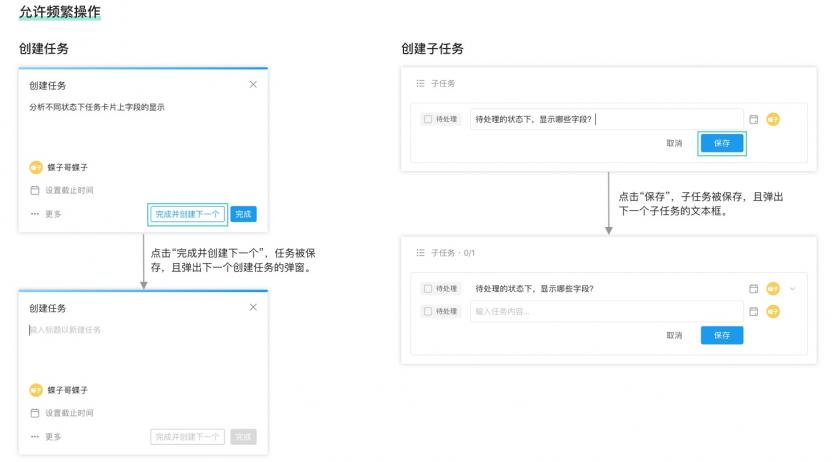Expand chevron on the saved subtask row

coord(793,289)
